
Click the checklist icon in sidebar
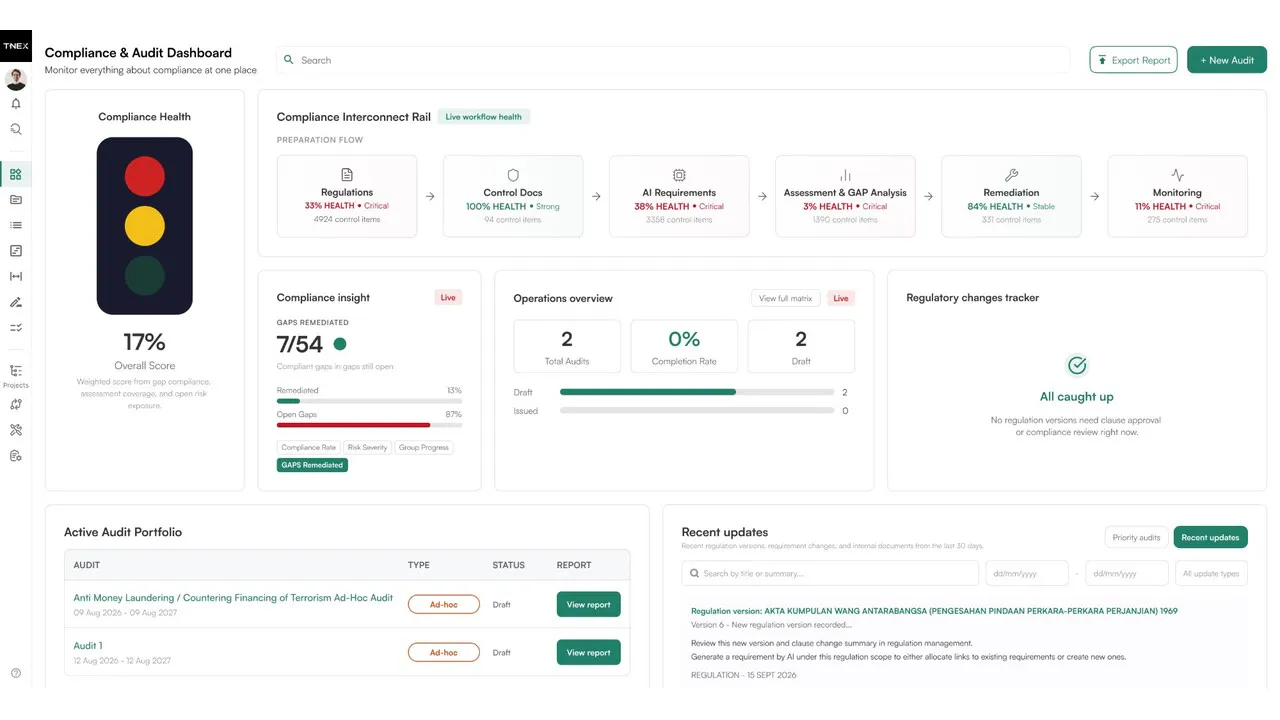(15, 327)
